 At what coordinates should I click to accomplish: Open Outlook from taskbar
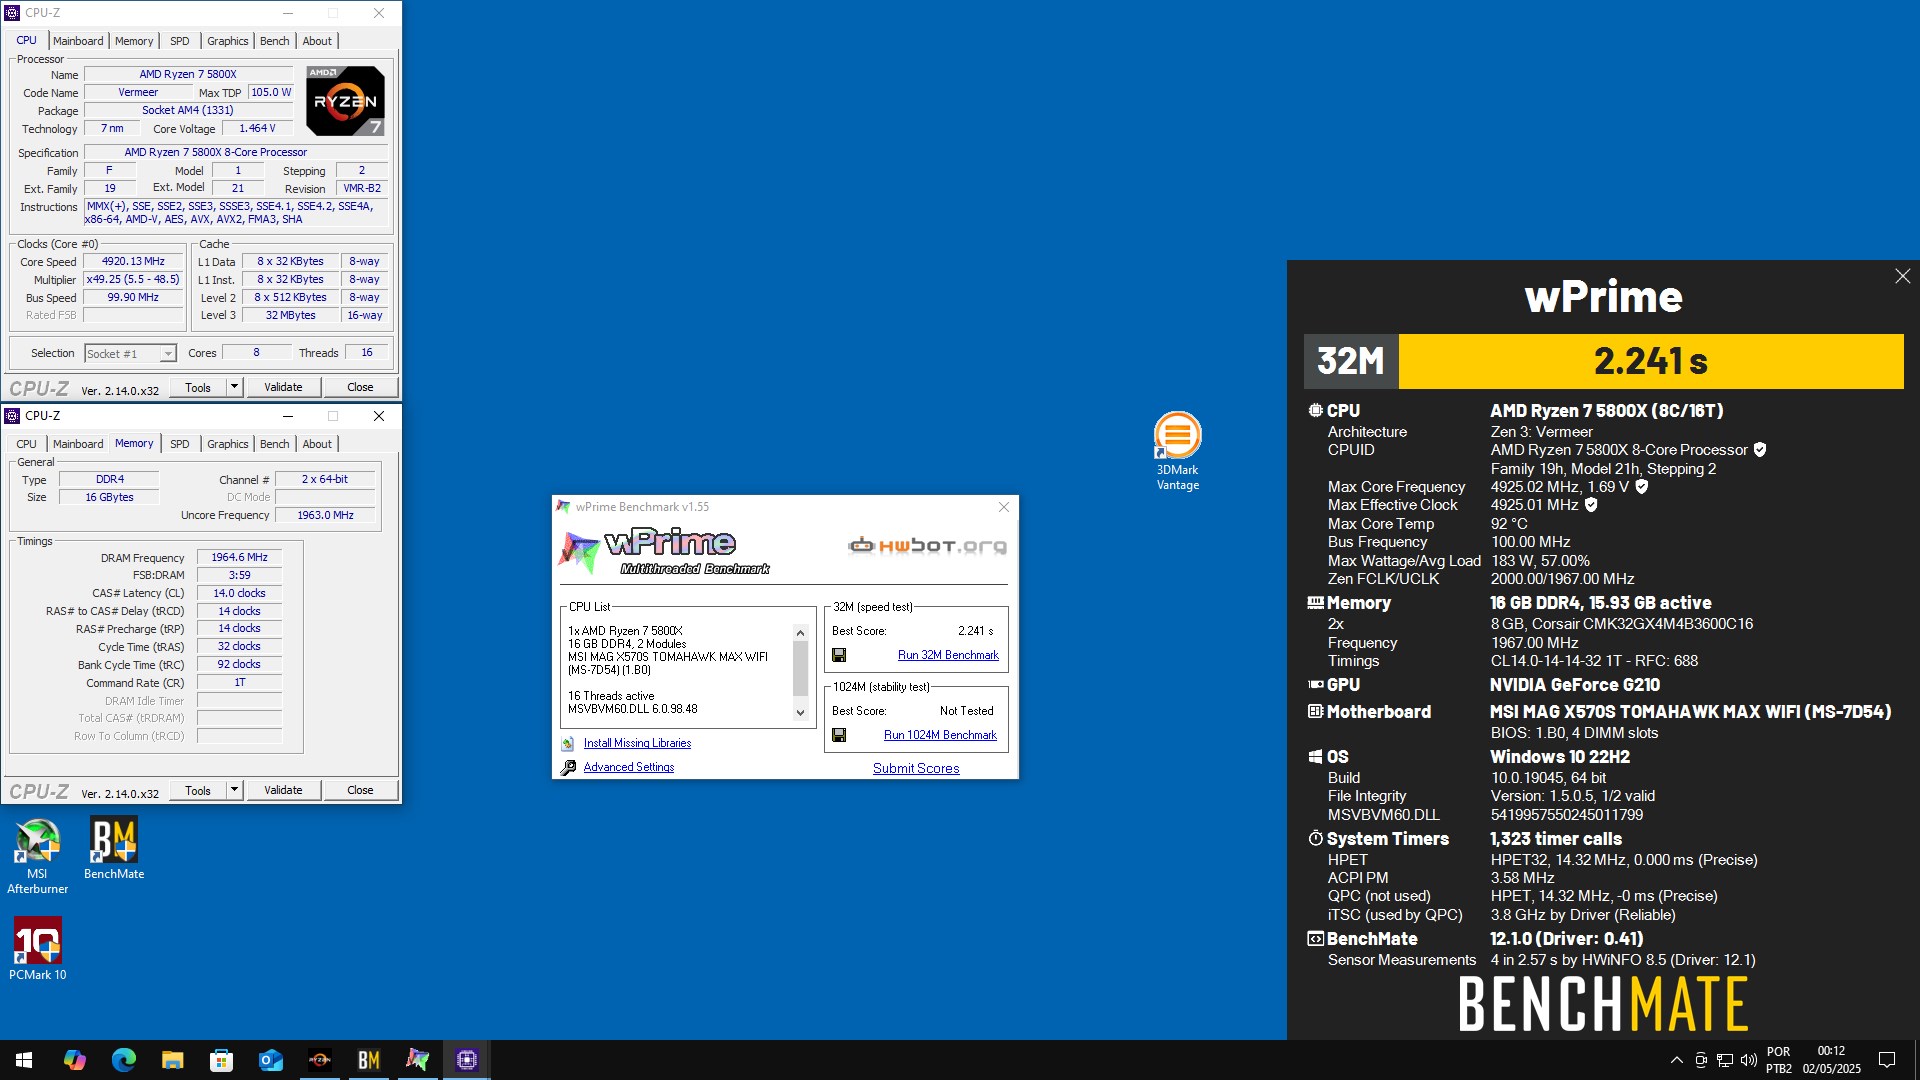click(x=270, y=1060)
